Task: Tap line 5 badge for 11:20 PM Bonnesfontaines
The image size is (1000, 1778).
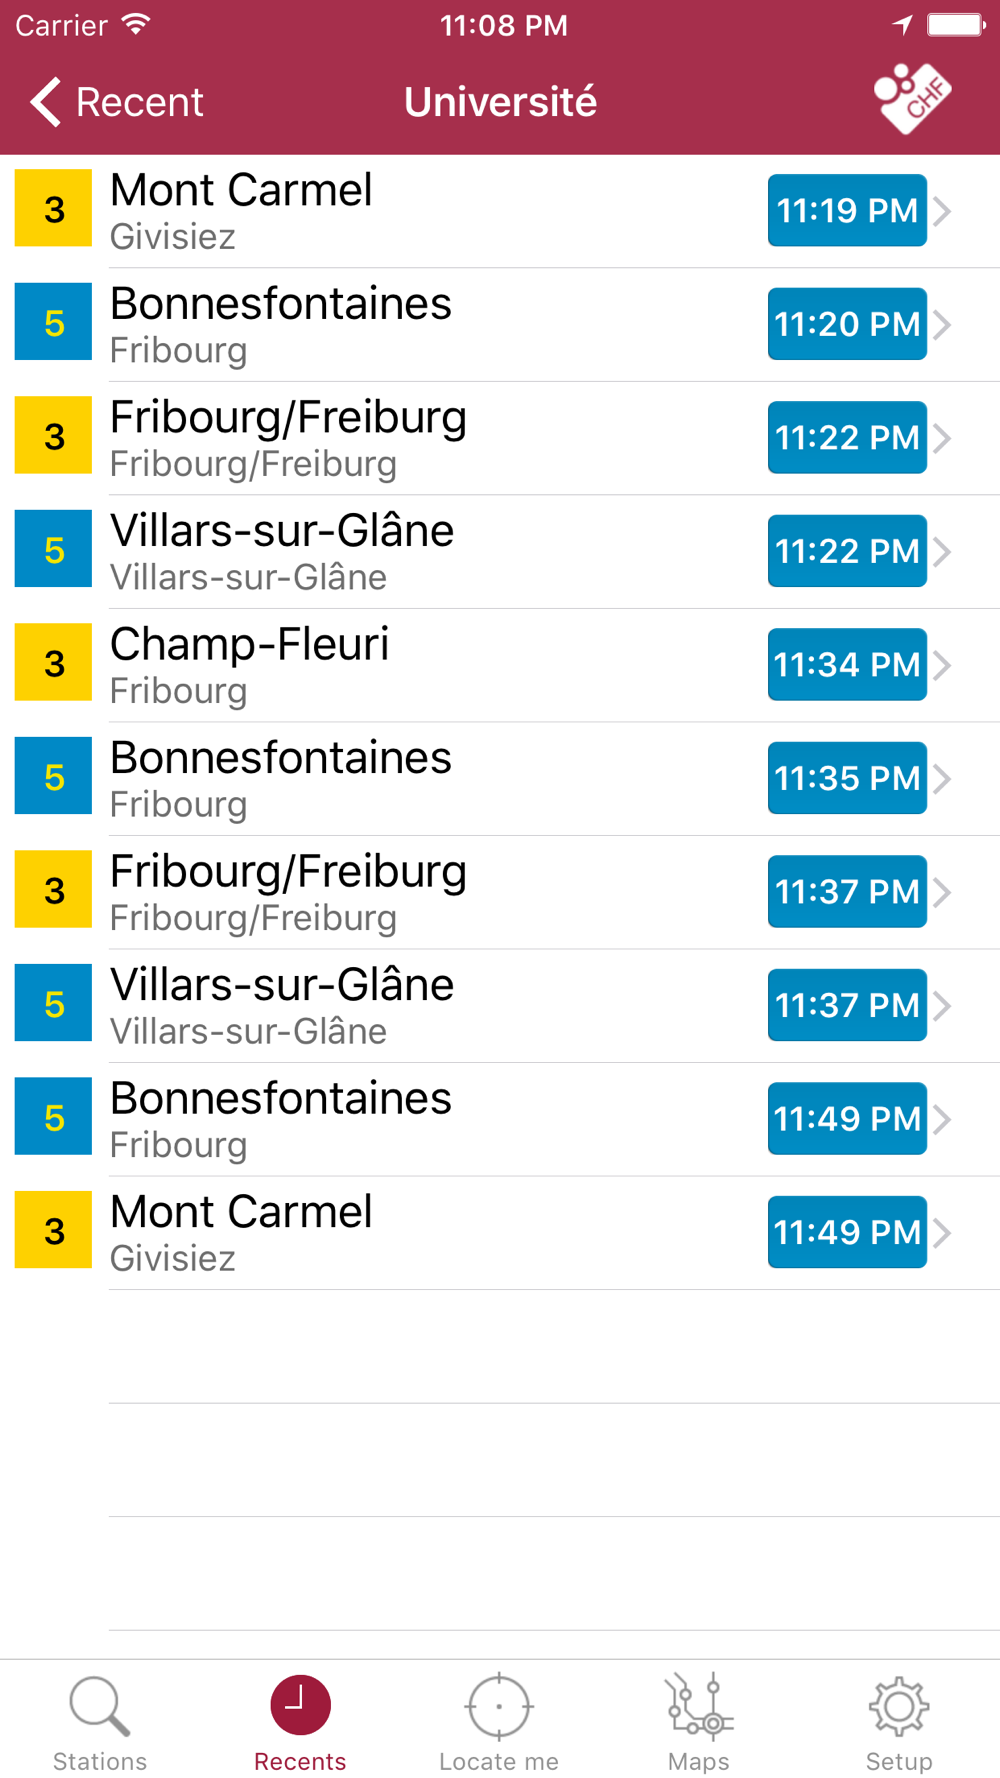Action: [54, 323]
